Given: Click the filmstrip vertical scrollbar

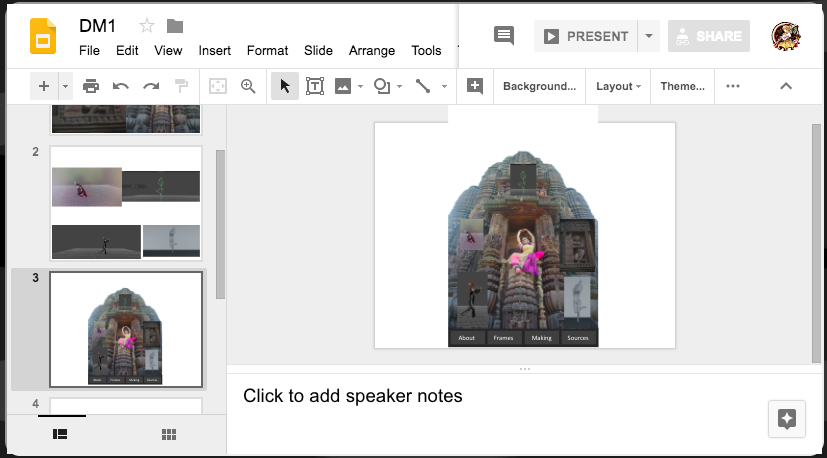Looking at the screenshot, I should [x=220, y=224].
